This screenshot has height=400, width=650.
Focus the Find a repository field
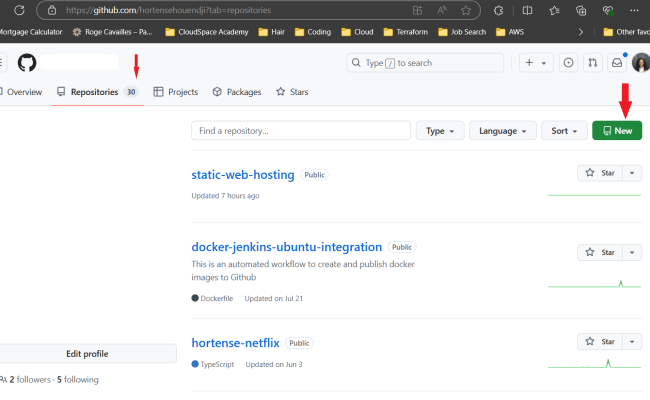click(x=301, y=131)
